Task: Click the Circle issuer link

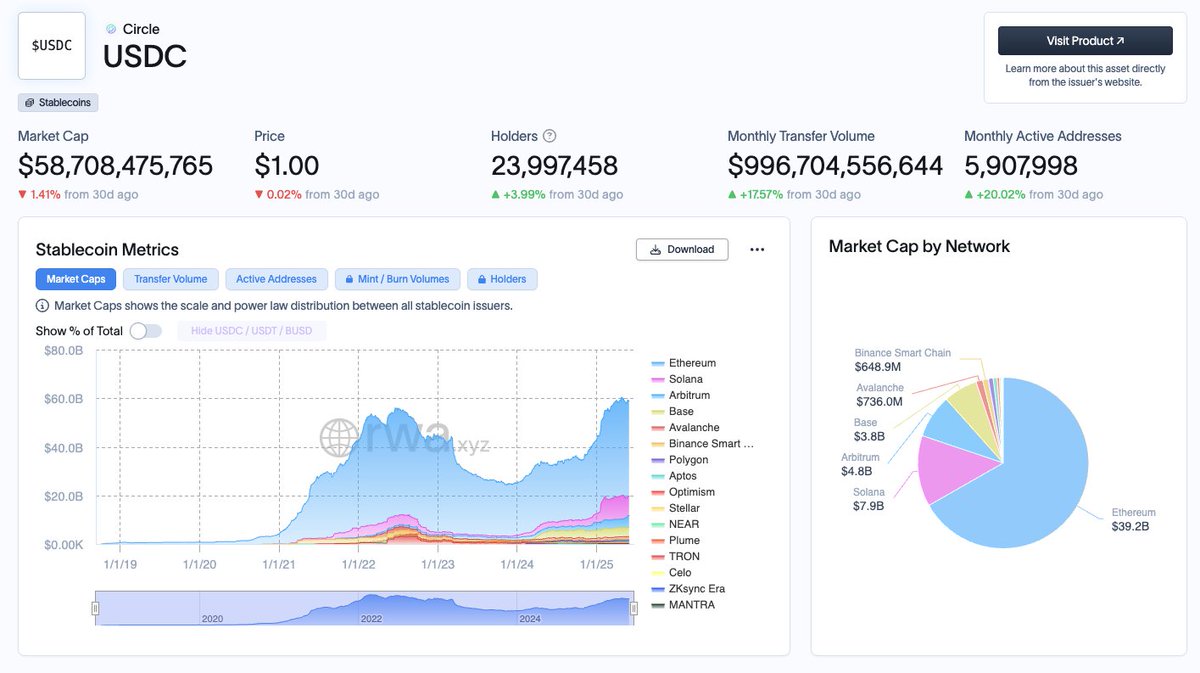Action: (141, 29)
